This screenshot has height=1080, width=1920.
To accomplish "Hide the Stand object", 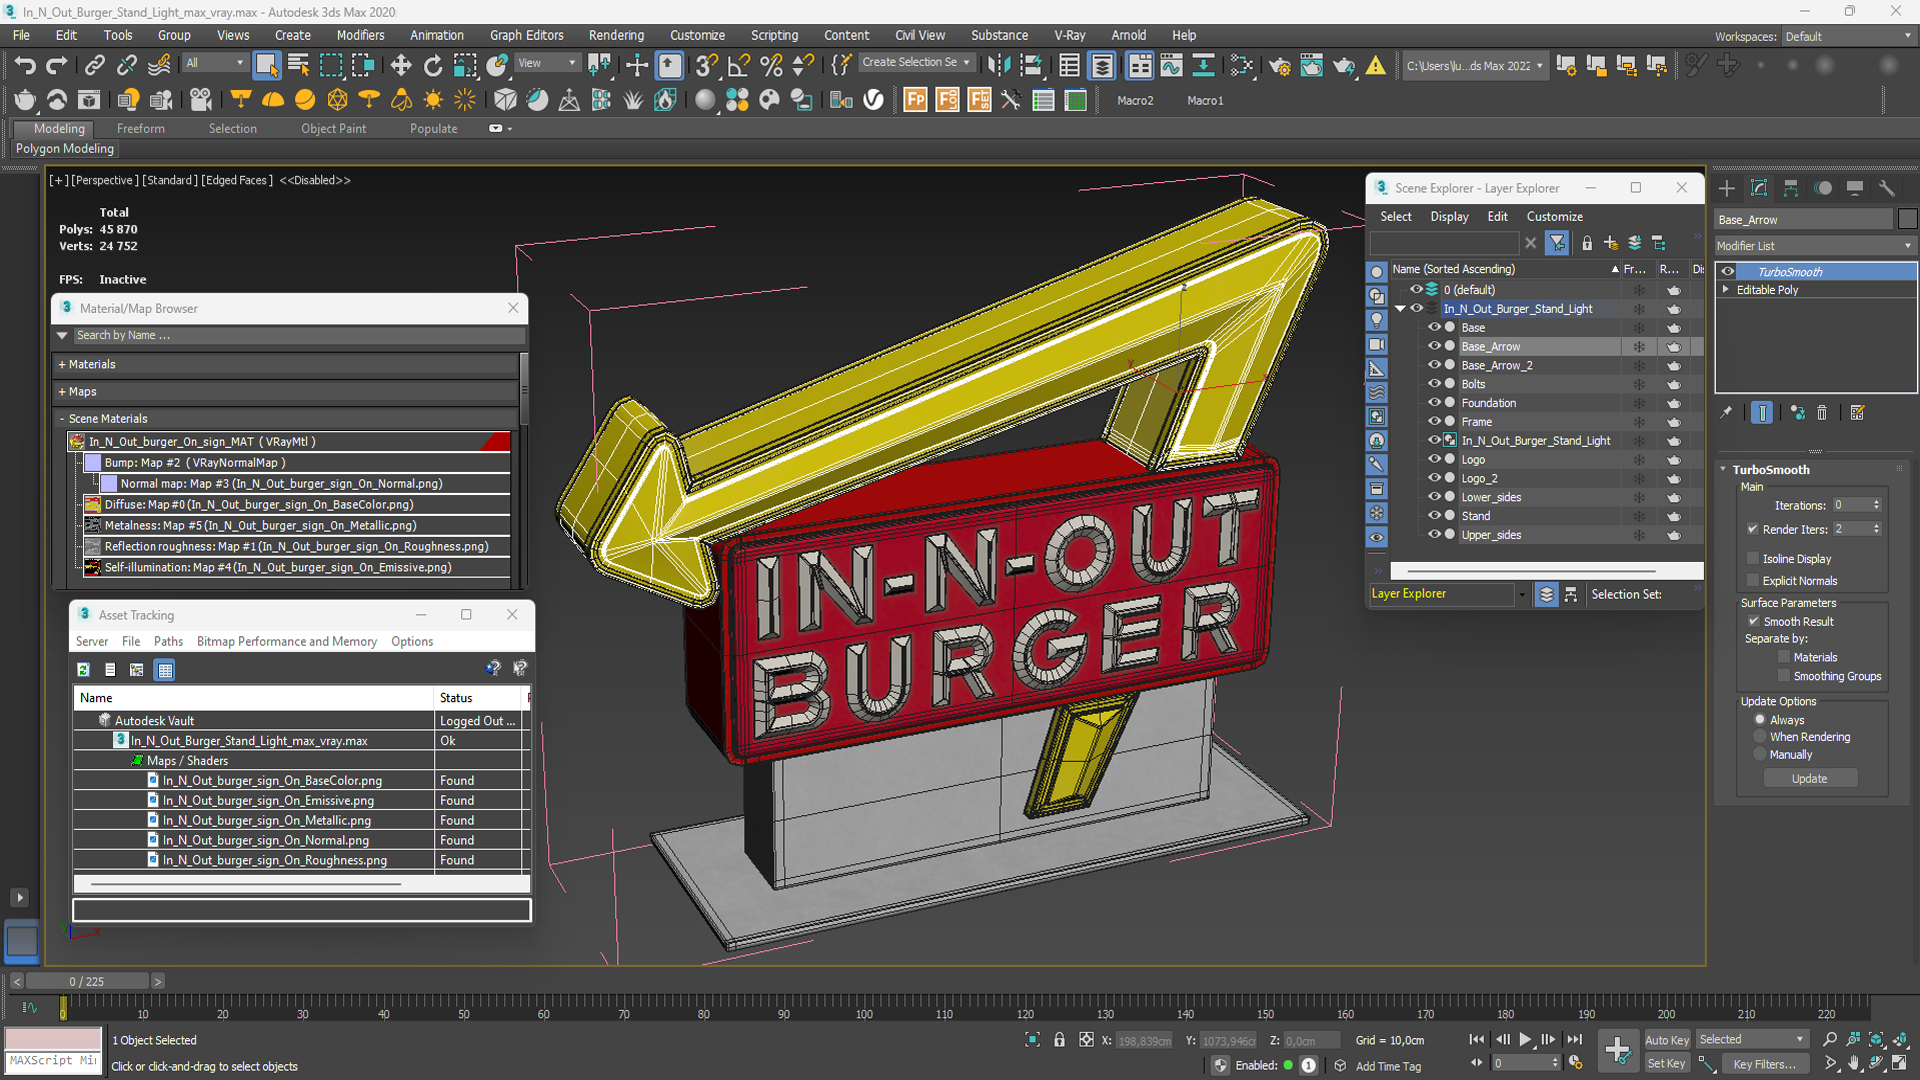I will pos(1434,516).
